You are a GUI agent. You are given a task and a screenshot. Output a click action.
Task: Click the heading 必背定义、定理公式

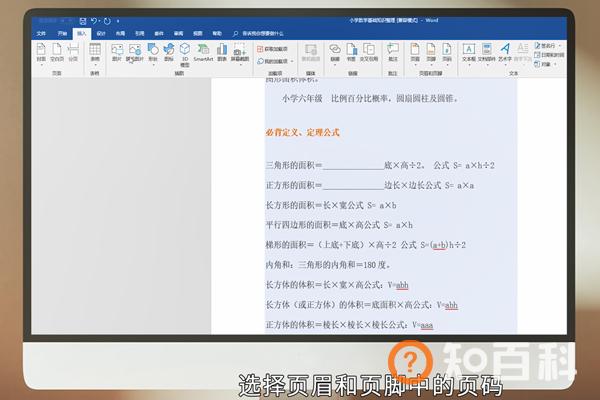[x=302, y=132]
